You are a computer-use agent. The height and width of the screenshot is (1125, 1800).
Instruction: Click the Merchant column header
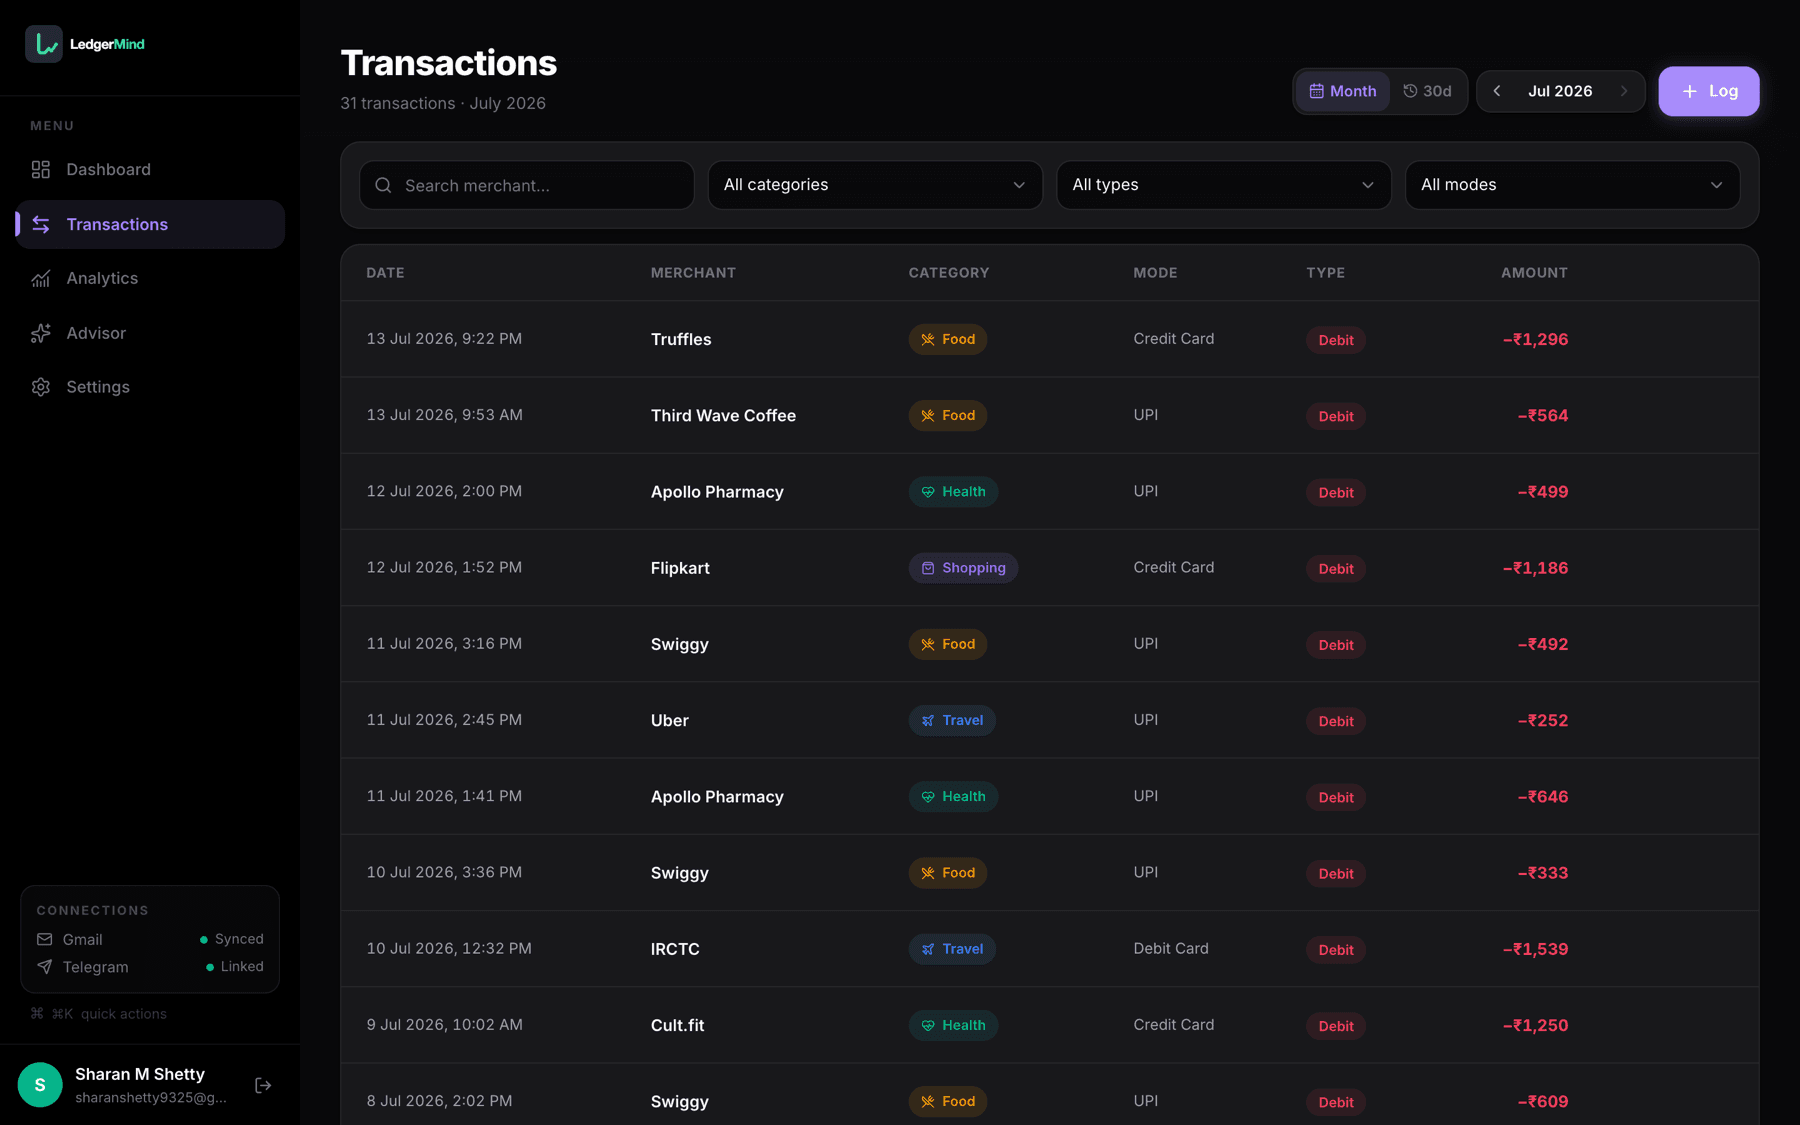coord(693,273)
